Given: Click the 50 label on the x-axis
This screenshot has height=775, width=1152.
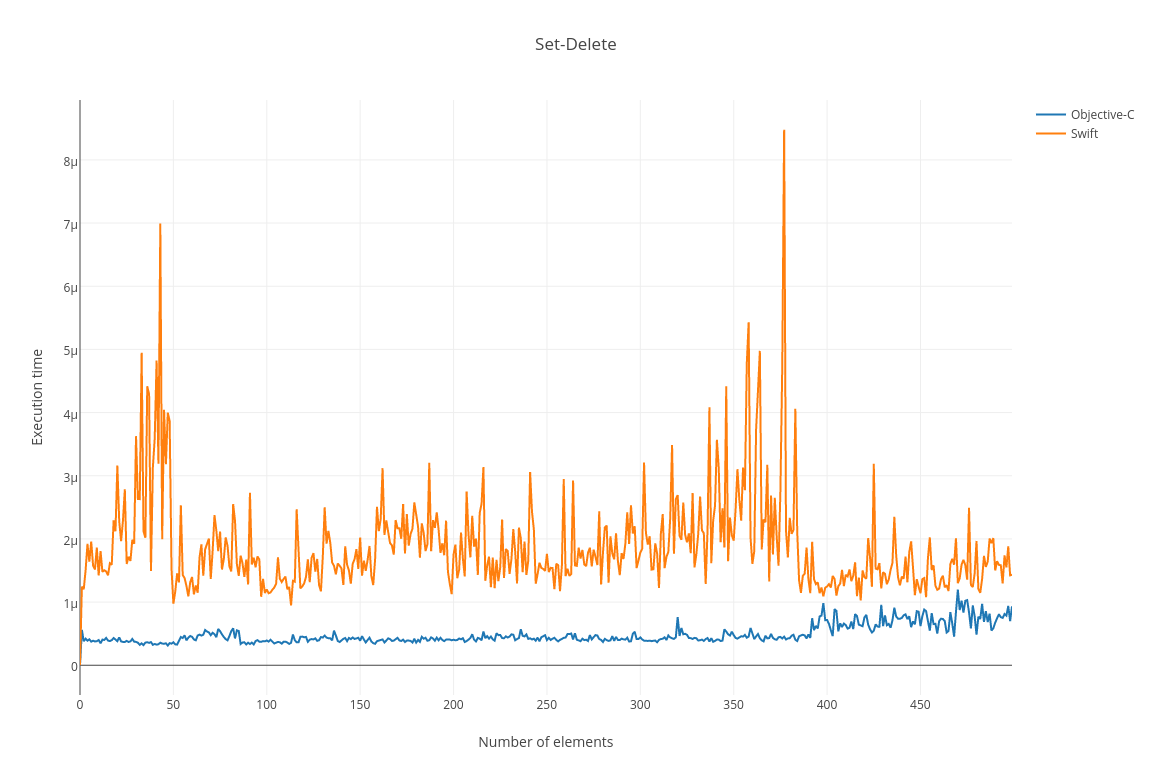Looking at the screenshot, I should tap(172, 704).
